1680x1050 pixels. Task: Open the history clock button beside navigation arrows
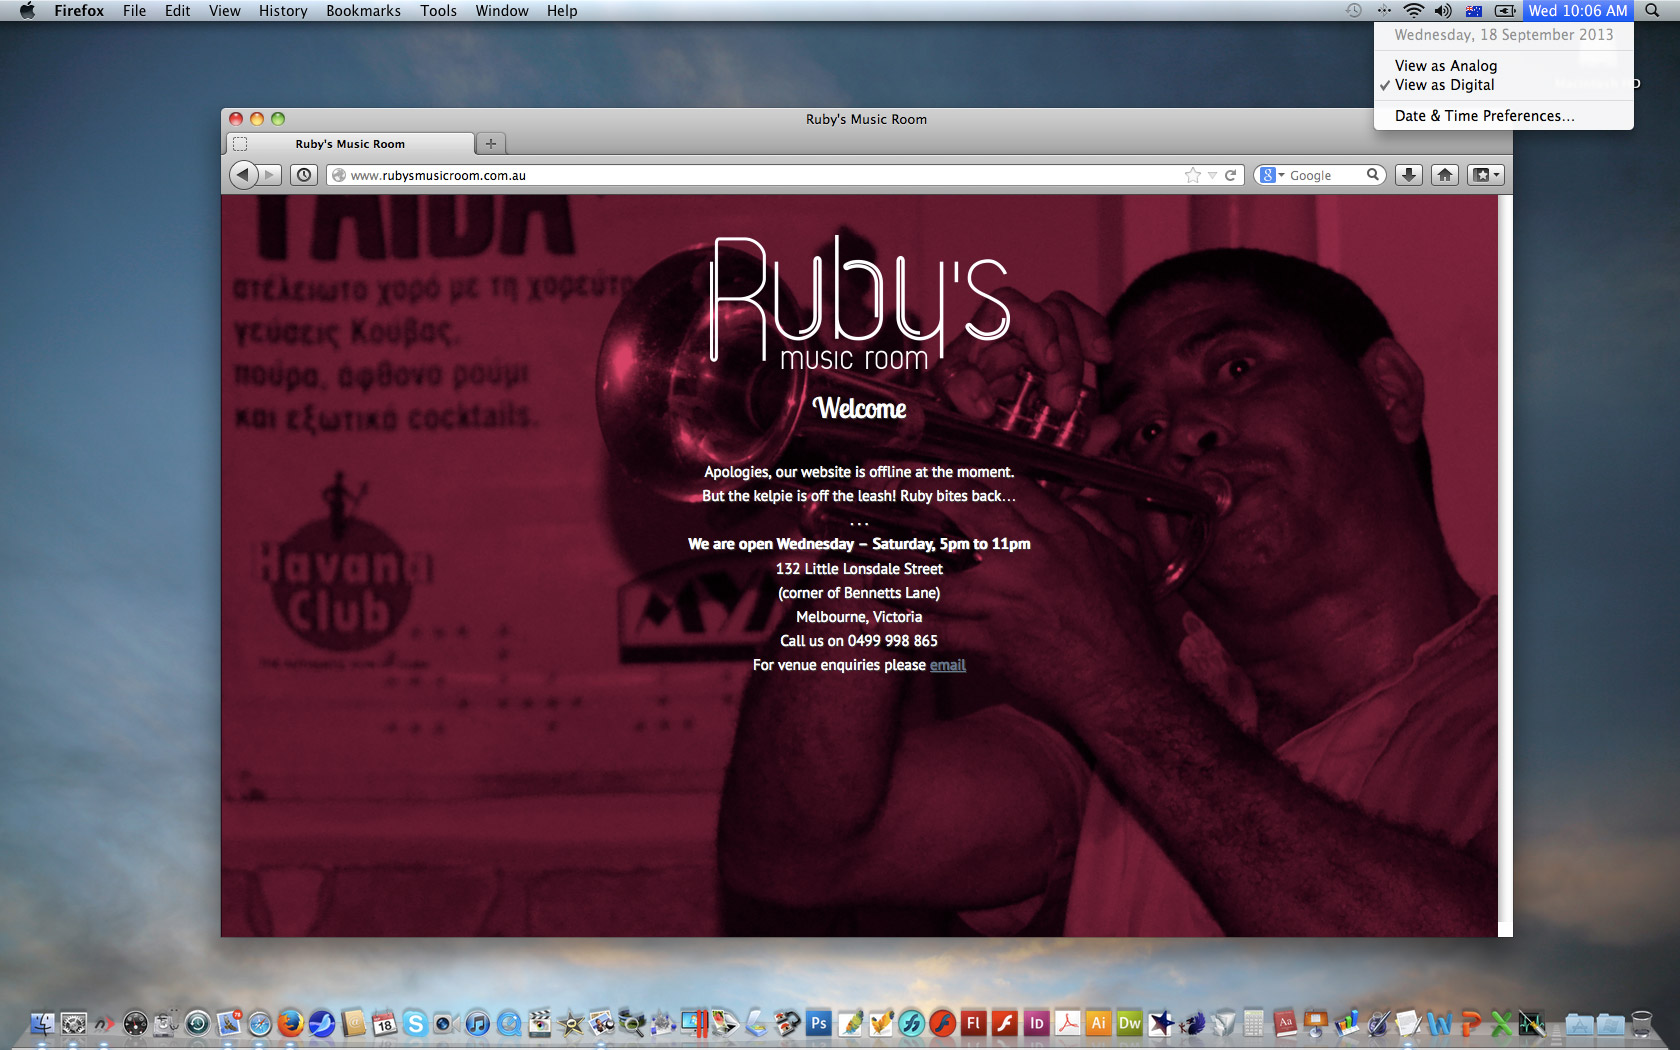304,175
